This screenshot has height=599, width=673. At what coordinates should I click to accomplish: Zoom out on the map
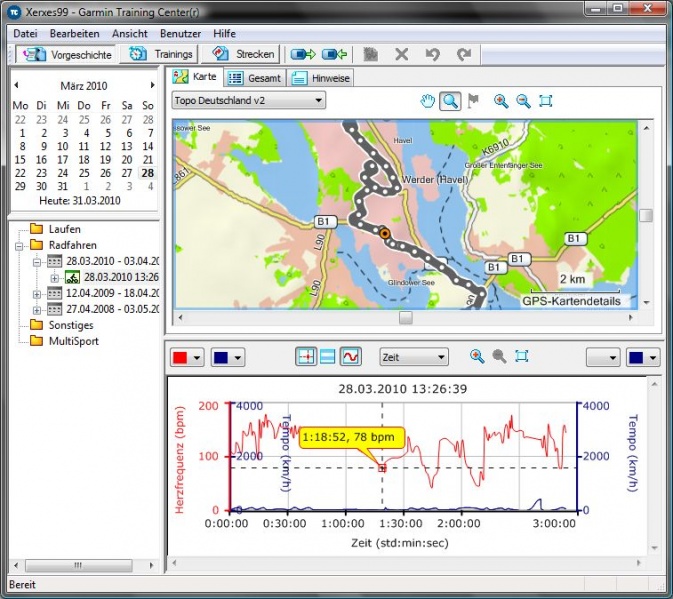click(523, 101)
